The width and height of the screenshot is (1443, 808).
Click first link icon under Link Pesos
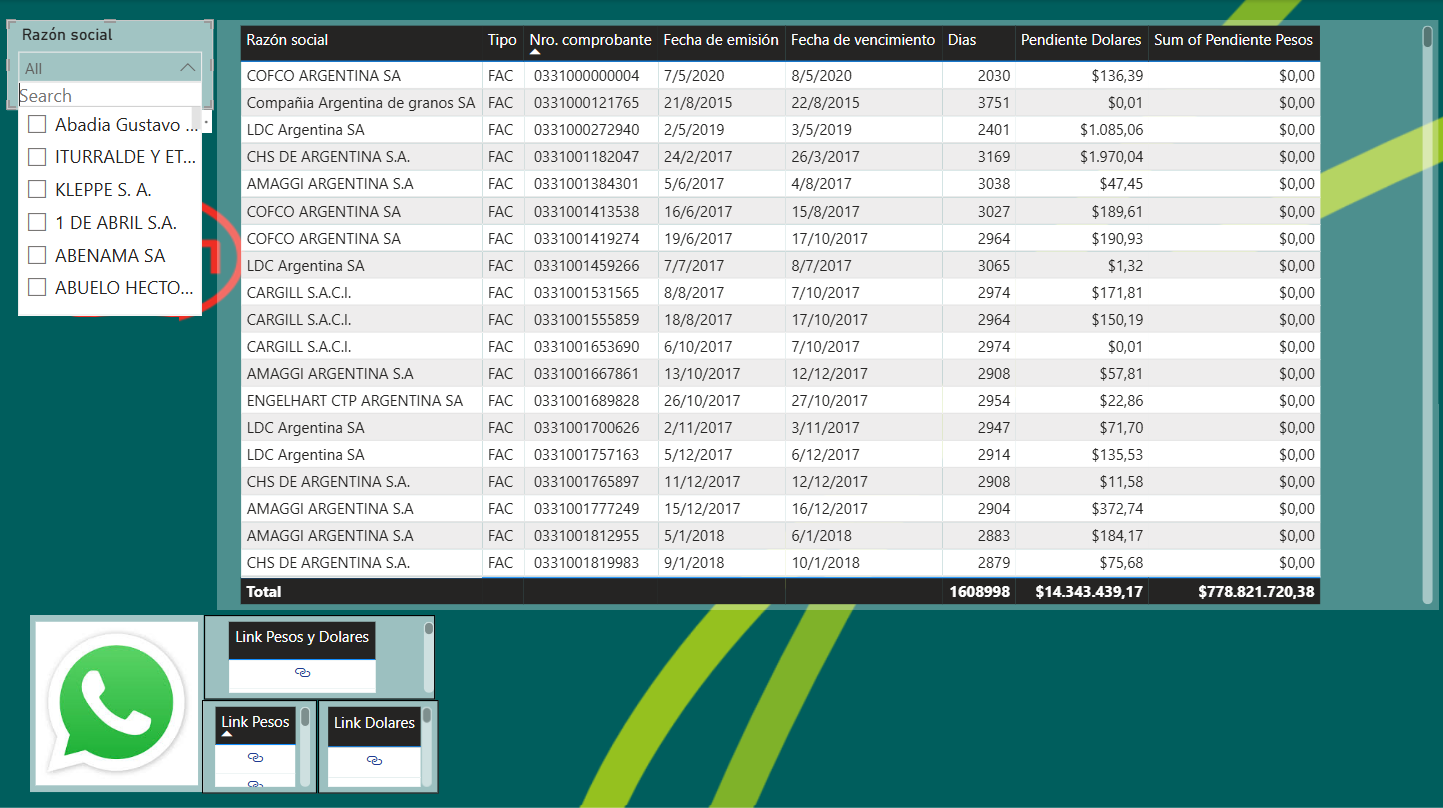(255, 759)
